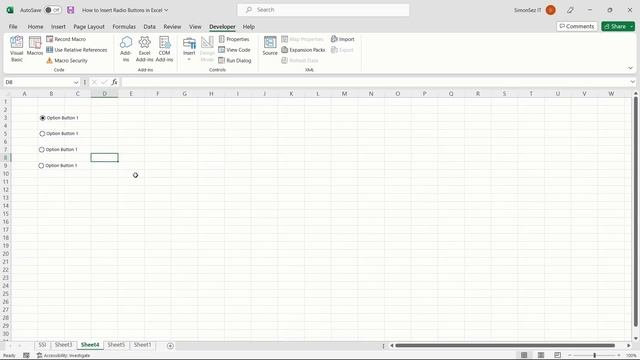Click the zoom in plus button
Image resolution: width=640 pixels, height=360 pixels.
[619, 356]
